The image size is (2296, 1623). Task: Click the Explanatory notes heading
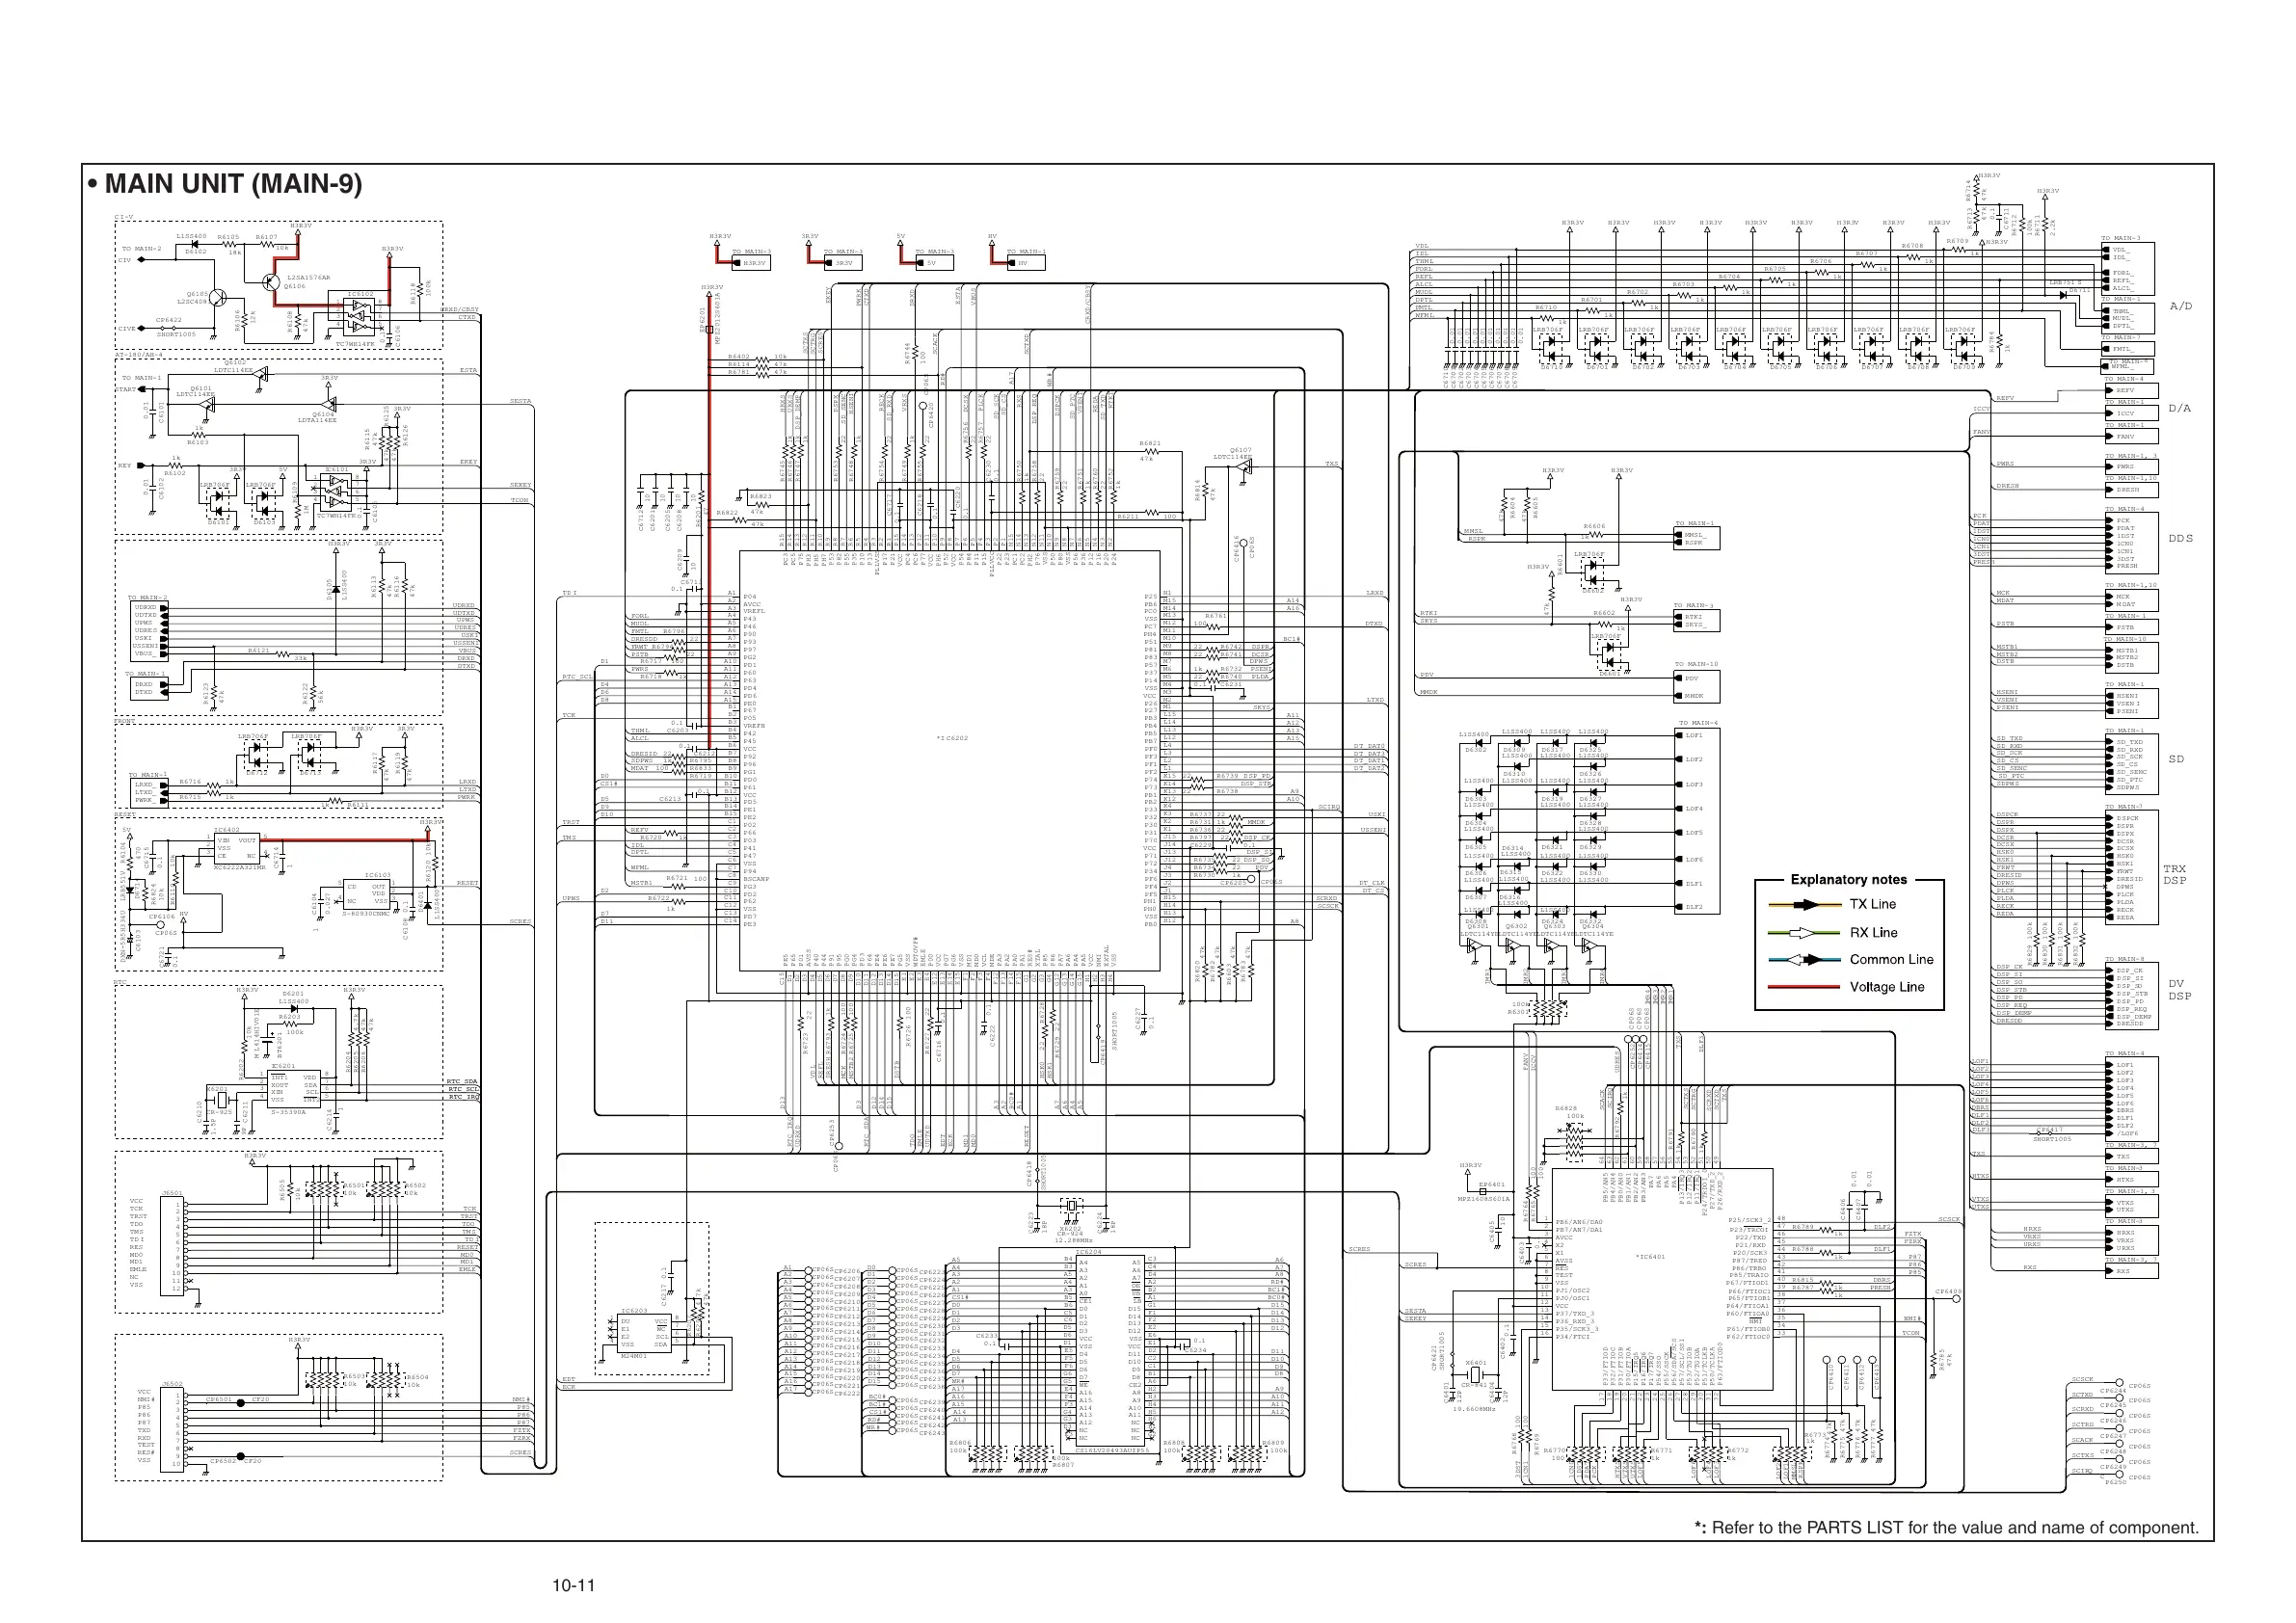(1849, 879)
